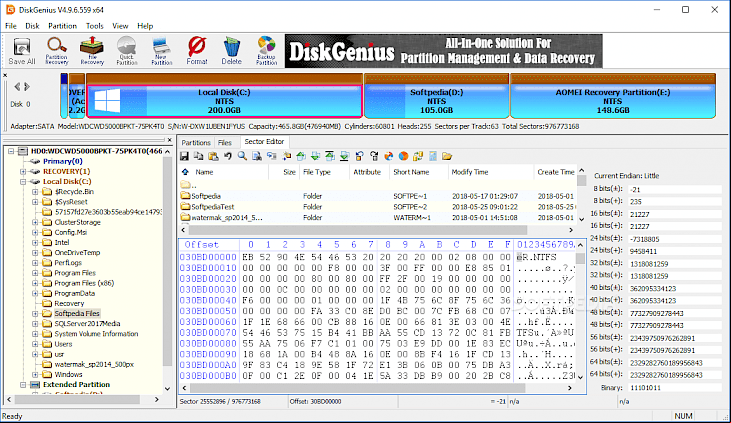Screen dimensions: 731x423
Task: Sort by the File Type column header
Action: [x=324, y=172]
